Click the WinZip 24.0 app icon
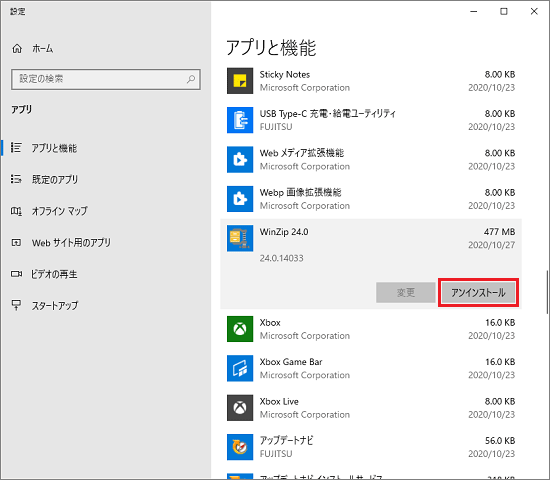Viewport: 550px width, 480px height. (x=240, y=238)
